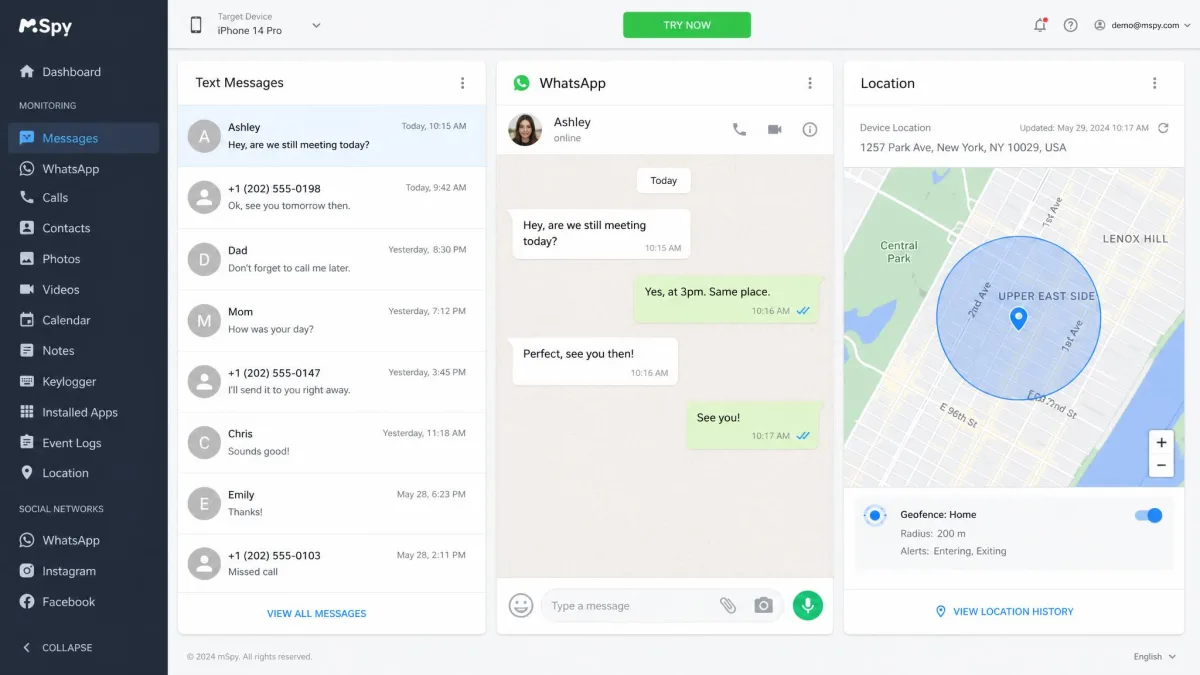This screenshot has height=675, width=1200.
Task: Zoom in on the map
Action: (1161, 443)
